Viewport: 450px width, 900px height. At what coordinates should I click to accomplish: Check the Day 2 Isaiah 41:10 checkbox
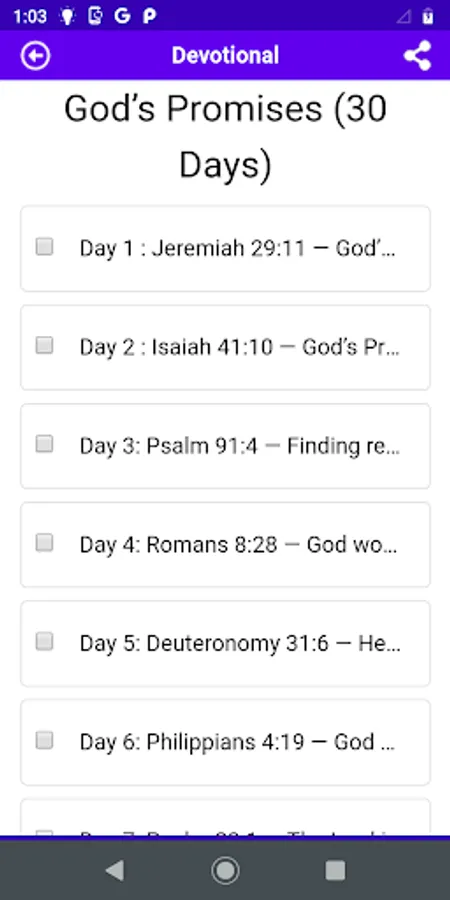point(44,346)
